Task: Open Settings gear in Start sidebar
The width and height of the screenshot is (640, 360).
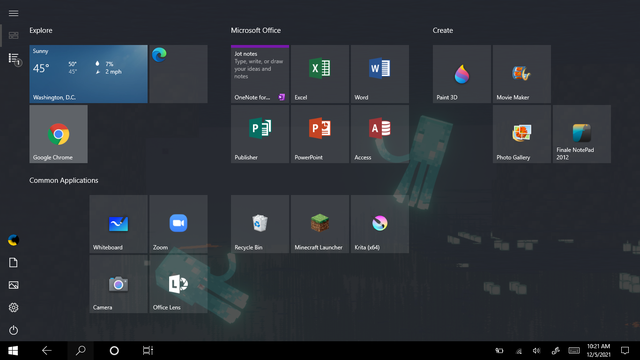Action: click(13, 307)
